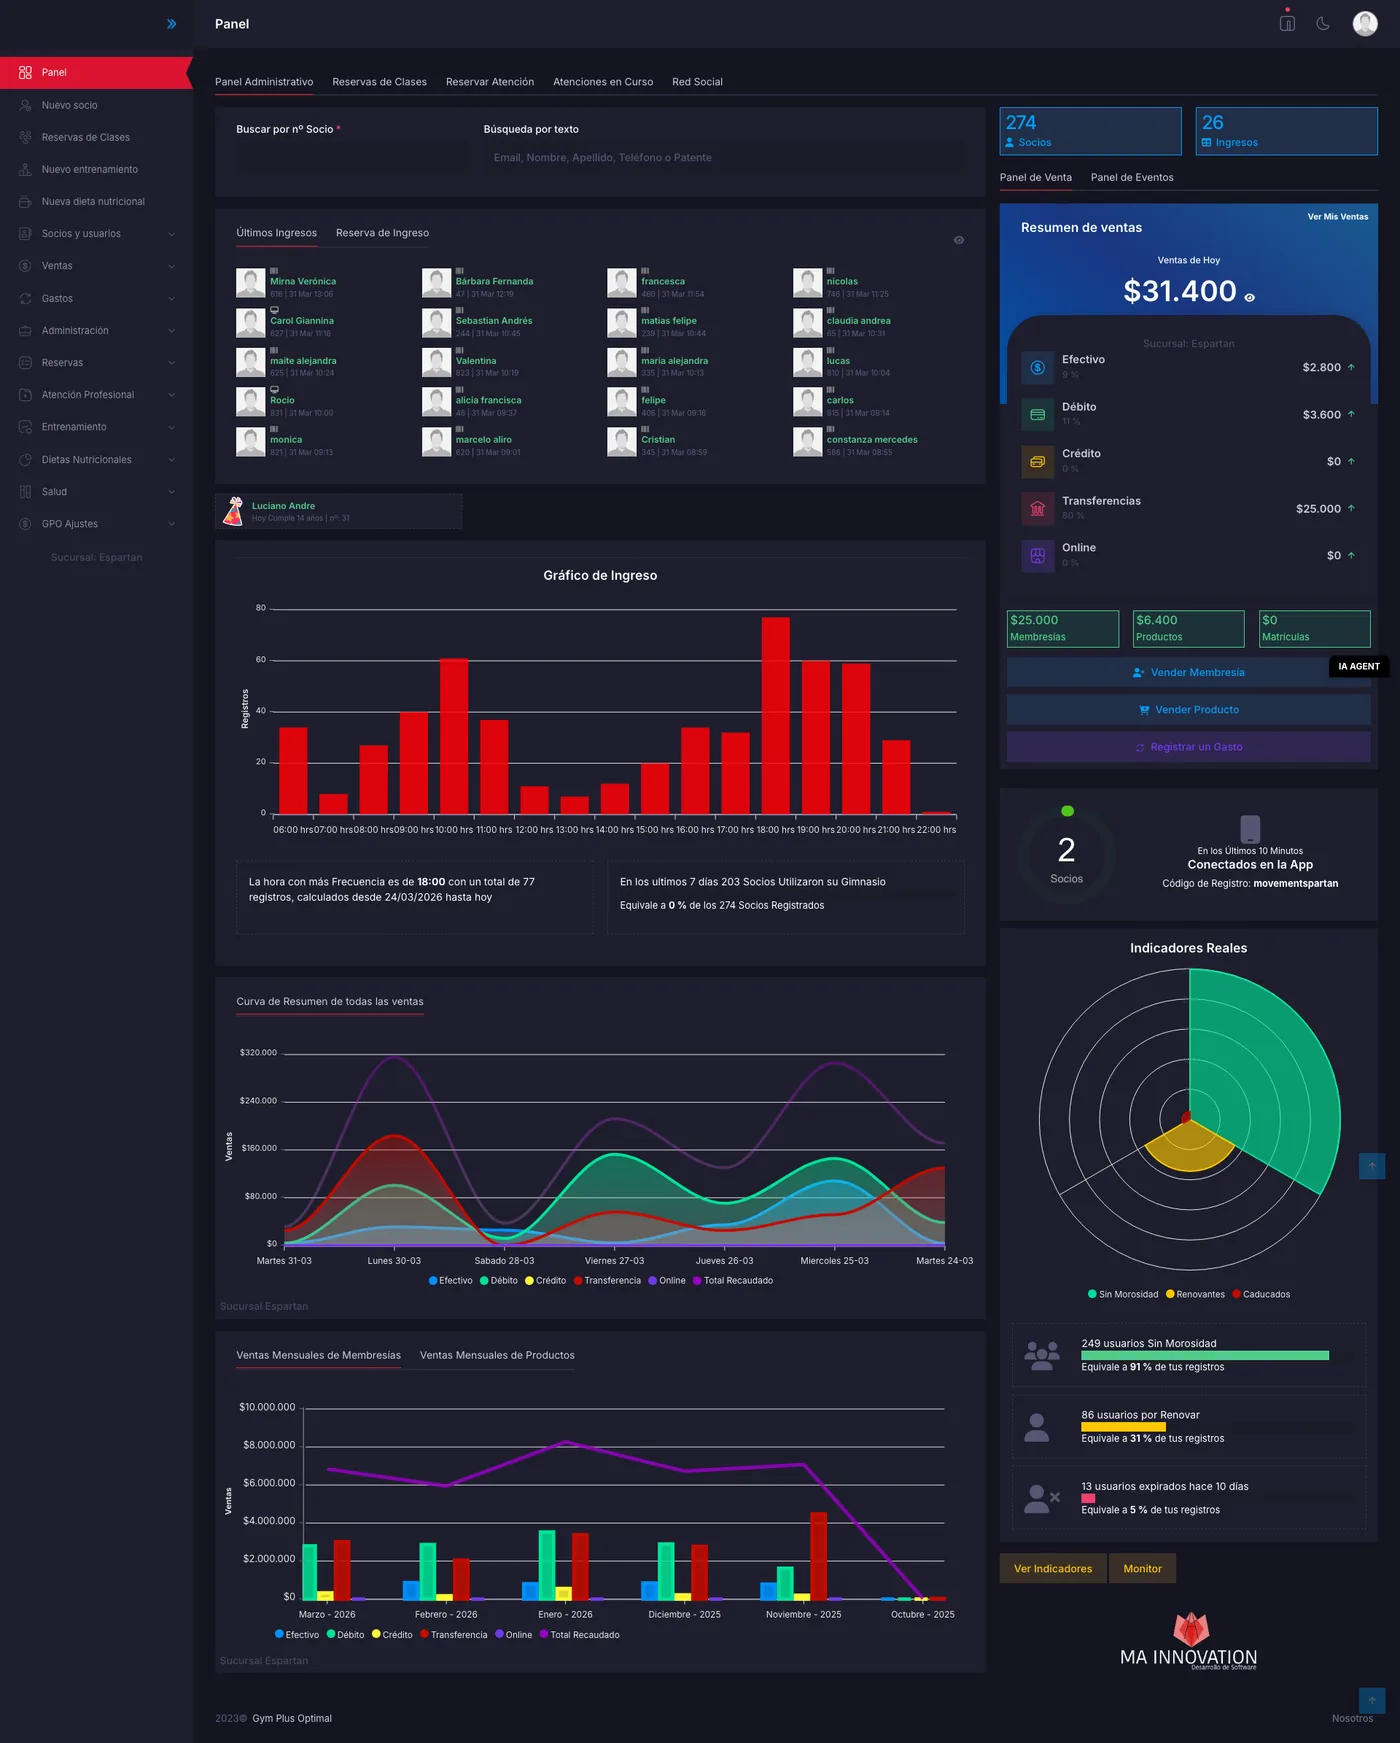Click the Transferencias bank icon
Viewport: 1400px width, 1743px height.
click(x=1038, y=508)
